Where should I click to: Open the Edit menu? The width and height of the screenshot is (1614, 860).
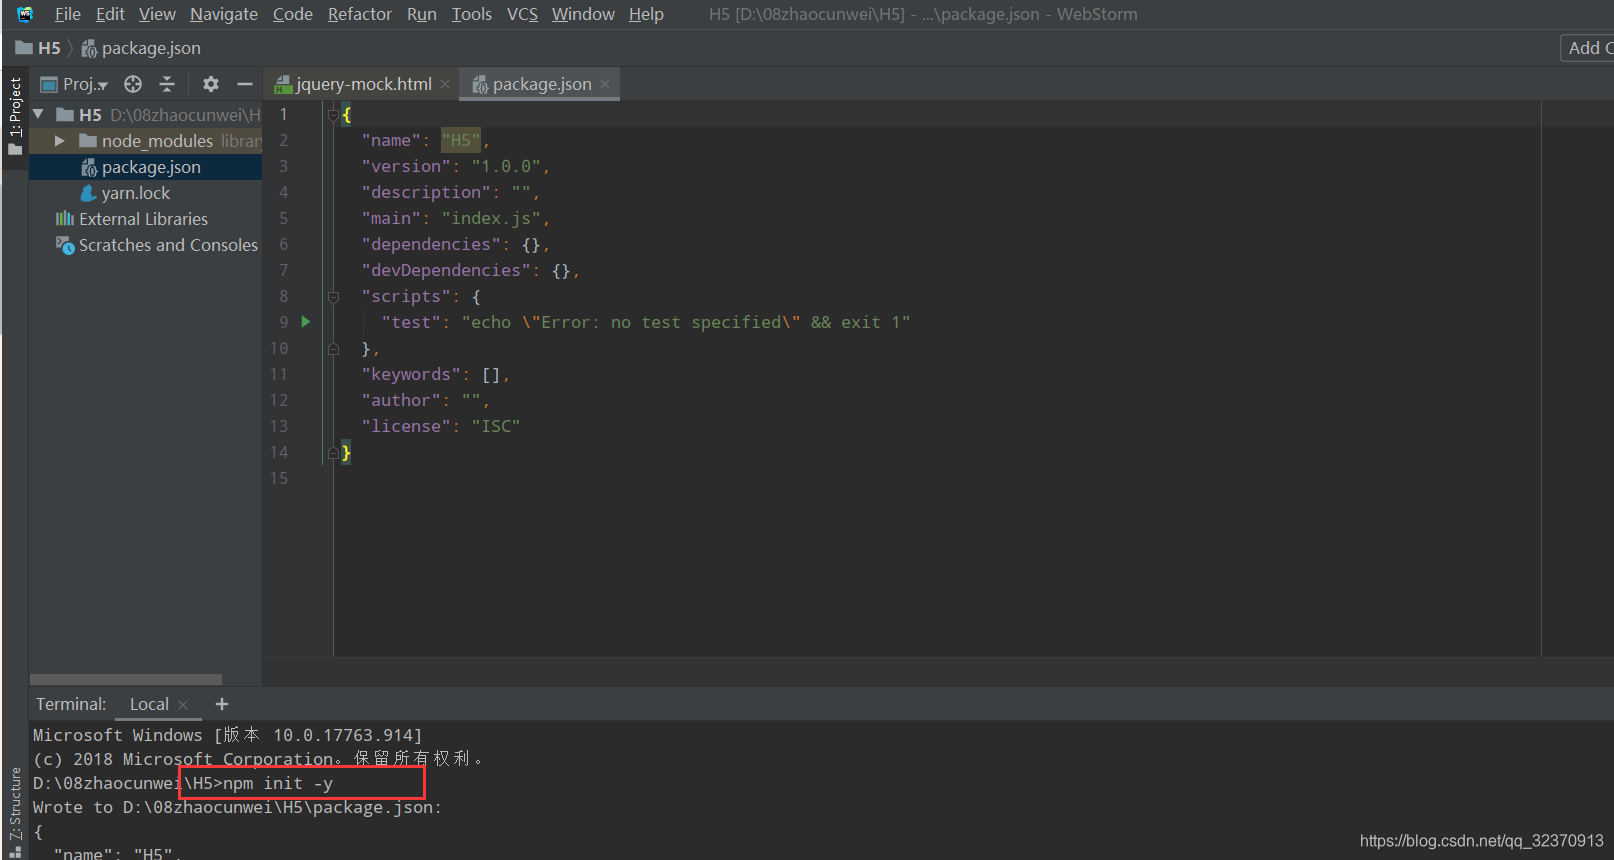click(x=110, y=14)
